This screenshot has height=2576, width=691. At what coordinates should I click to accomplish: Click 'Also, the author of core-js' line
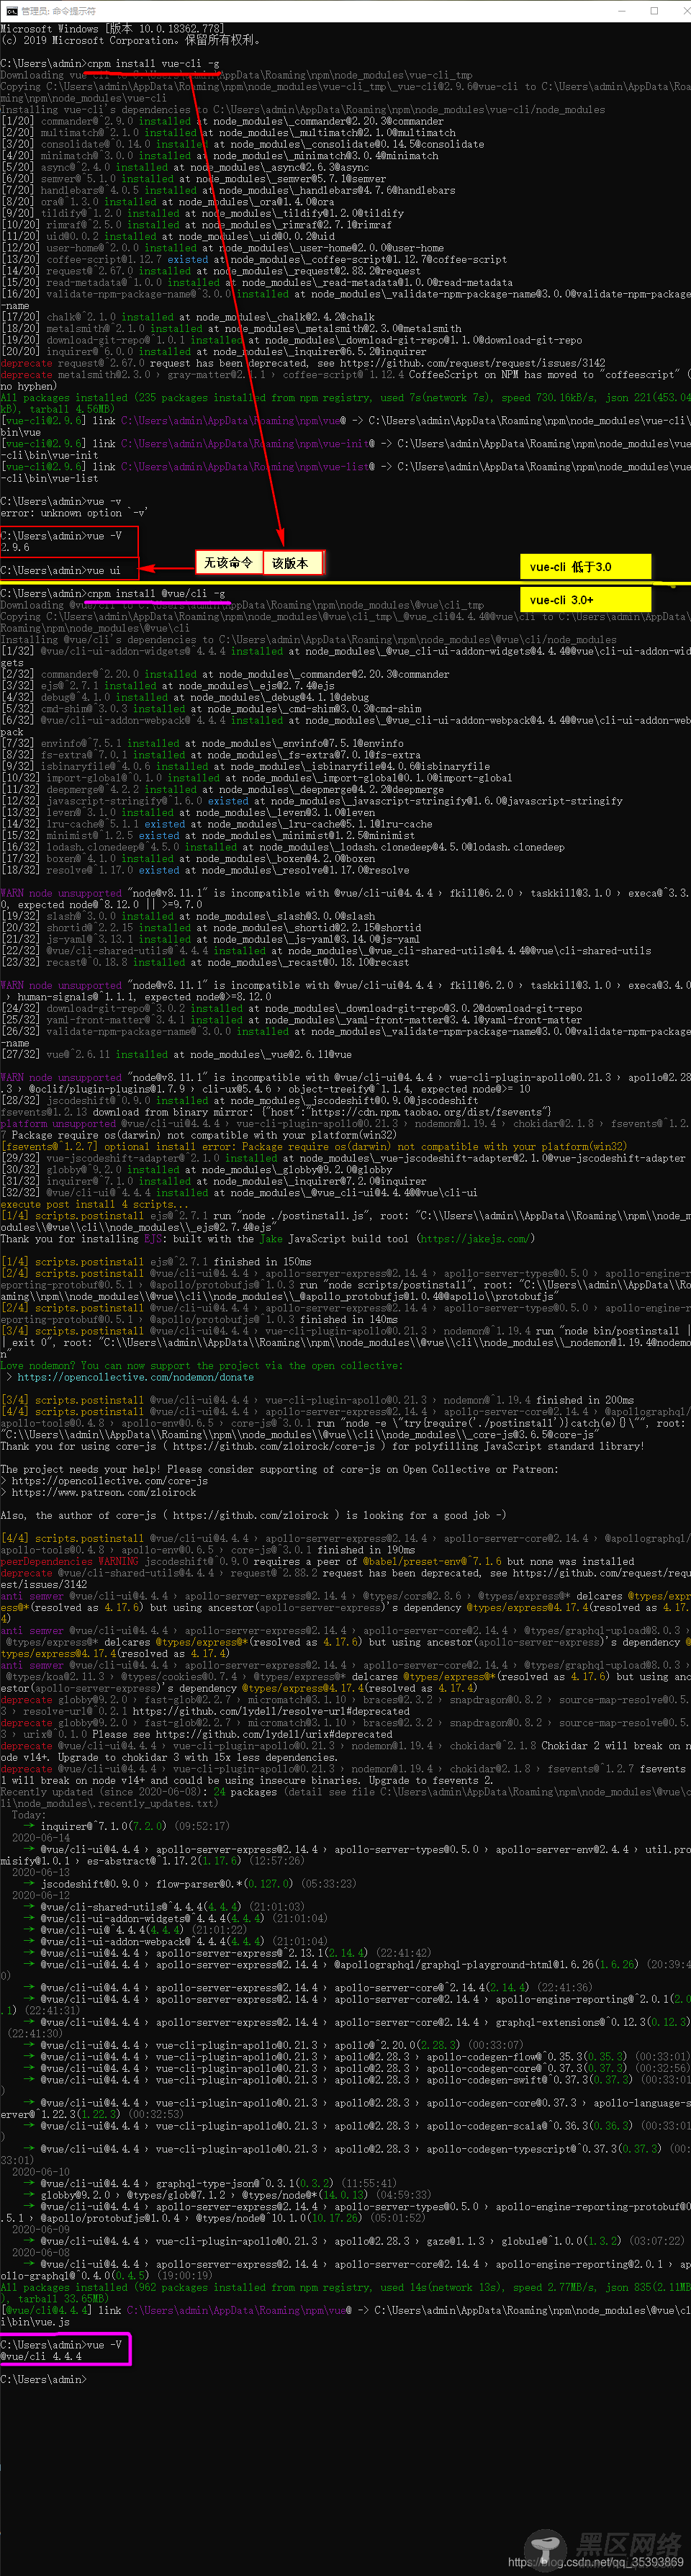pyautogui.click(x=253, y=1515)
